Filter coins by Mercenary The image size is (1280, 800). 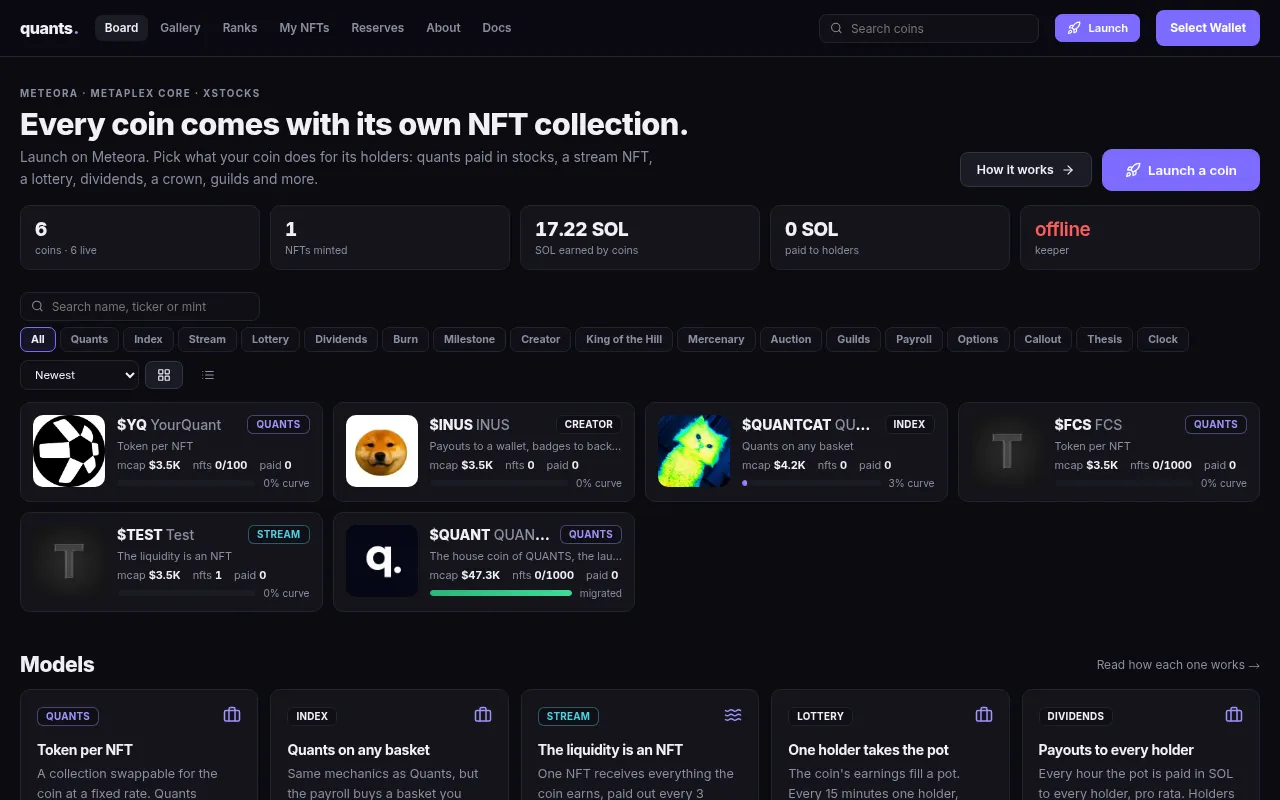[x=716, y=339]
